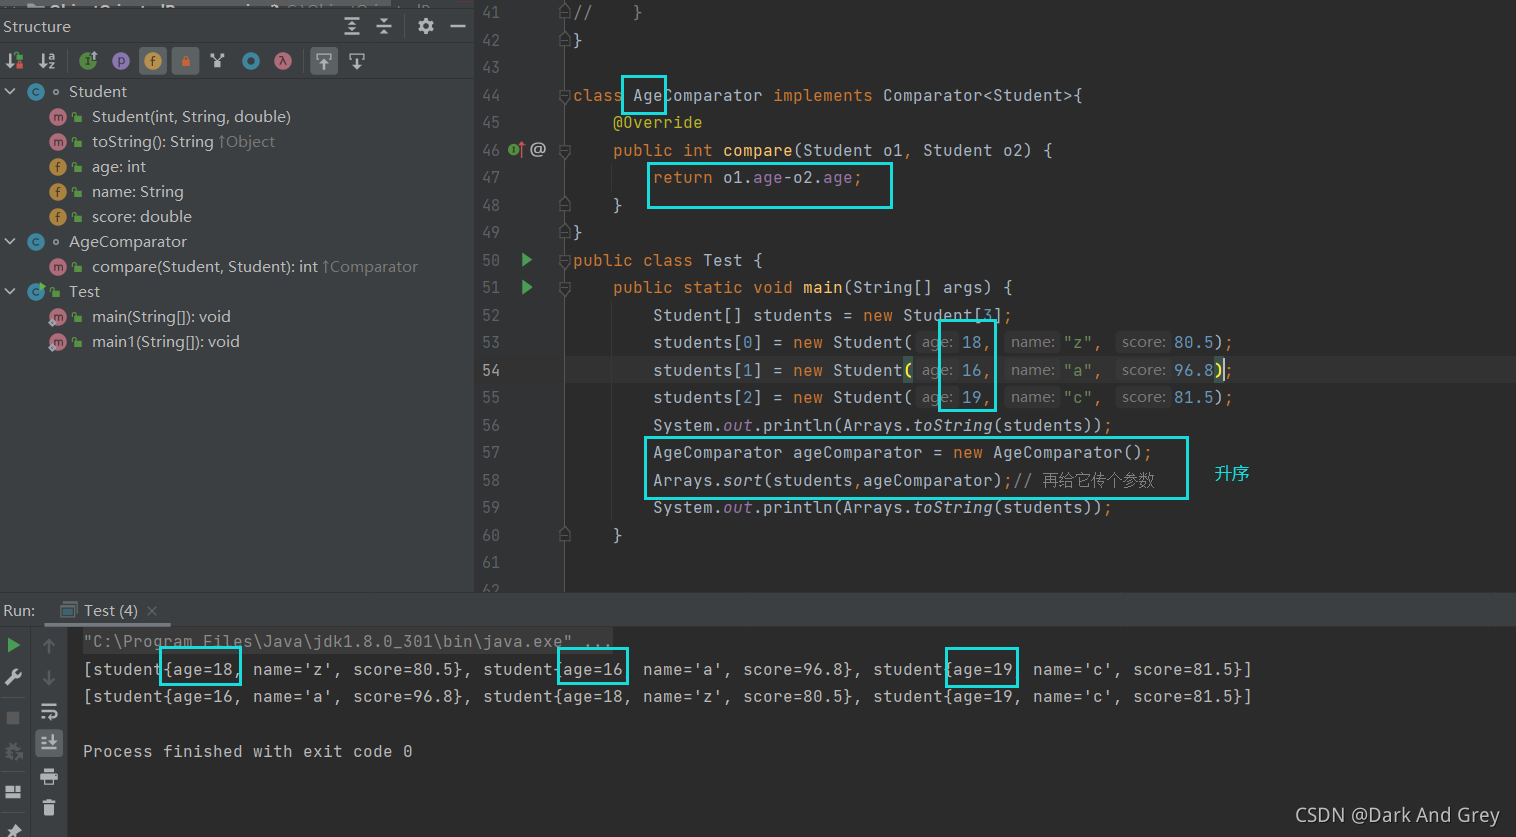Toggle Show Lambdas pink lambda icon
Viewport: 1516px width, 837px height.
(x=283, y=61)
